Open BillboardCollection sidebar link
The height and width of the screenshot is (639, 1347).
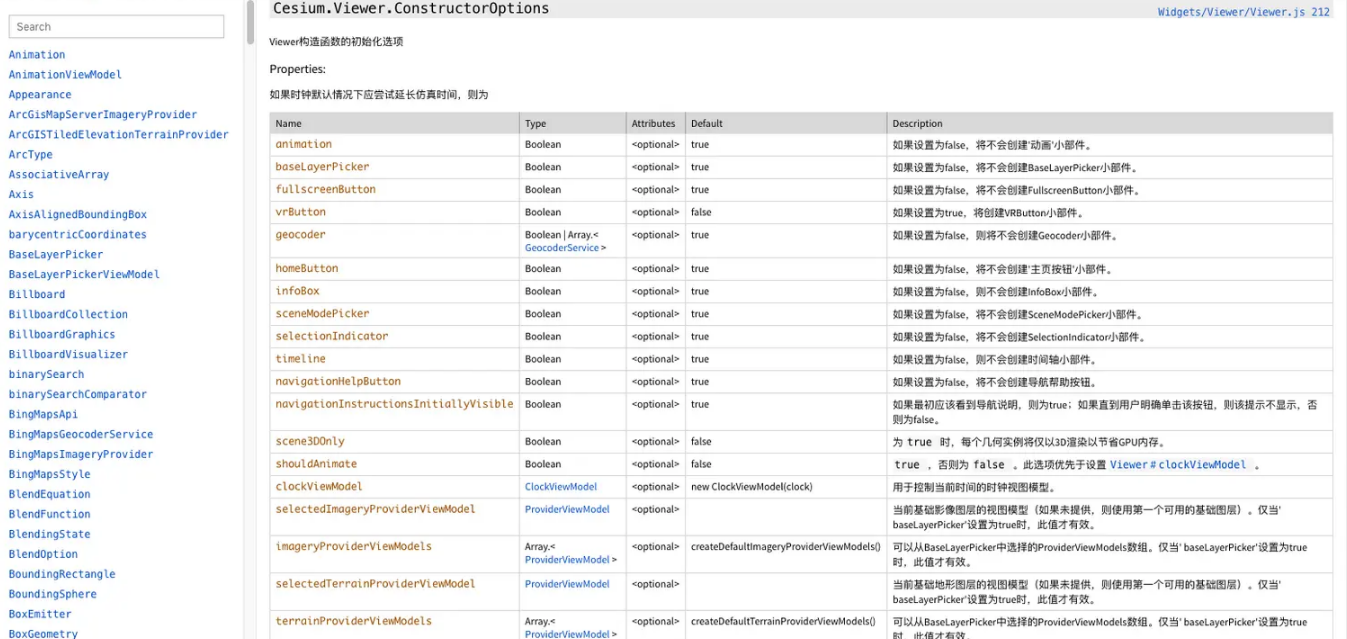tap(68, 315)
